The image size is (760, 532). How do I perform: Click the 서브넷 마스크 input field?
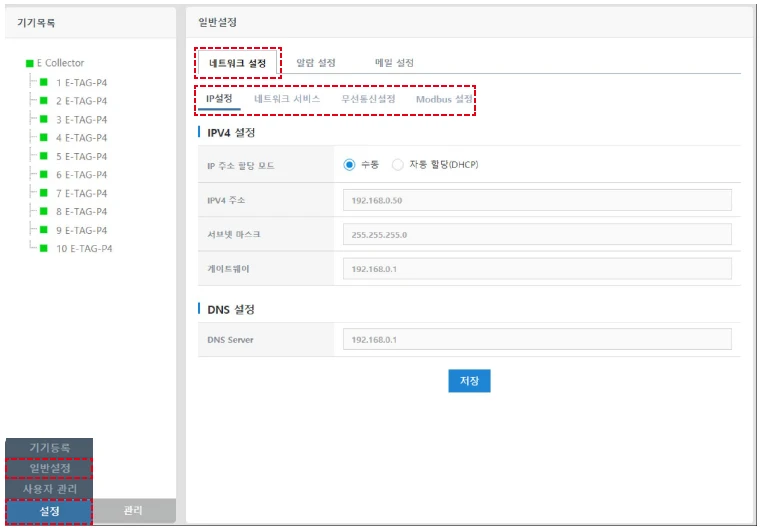point(537,235)
